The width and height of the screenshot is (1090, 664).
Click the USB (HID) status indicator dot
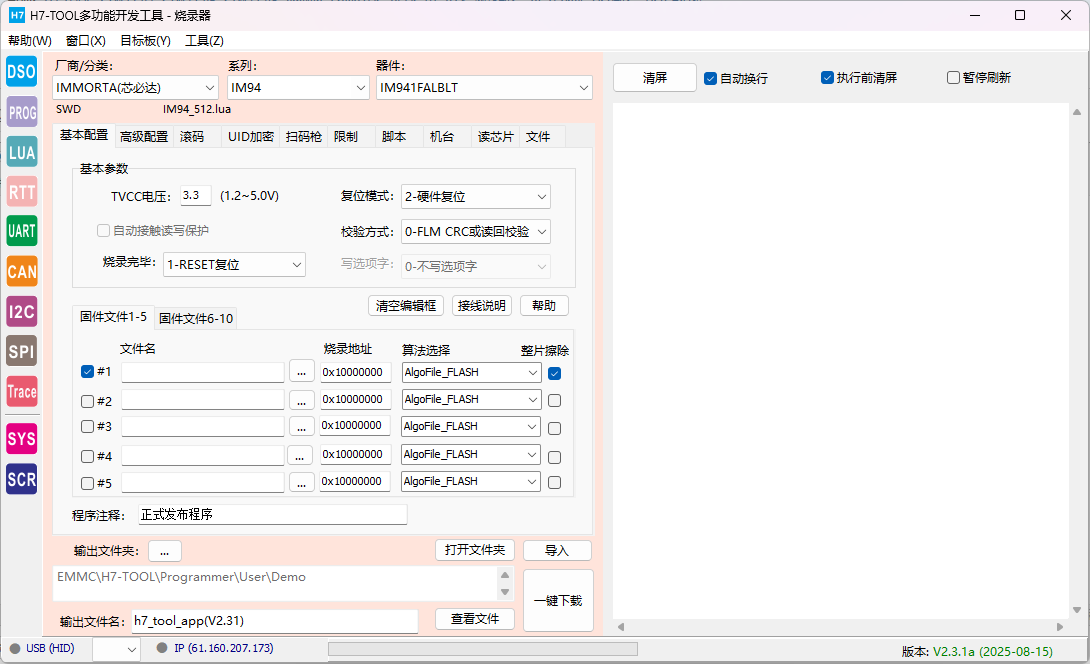coord(15,648)
